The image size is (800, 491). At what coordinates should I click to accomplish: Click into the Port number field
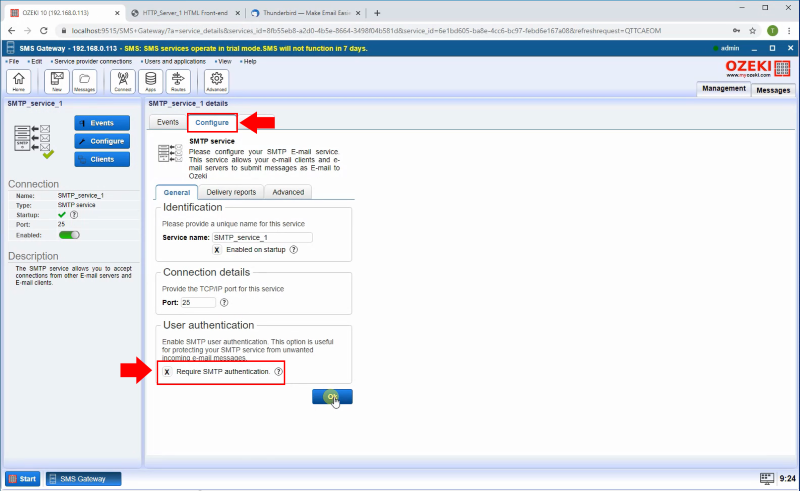198,302
